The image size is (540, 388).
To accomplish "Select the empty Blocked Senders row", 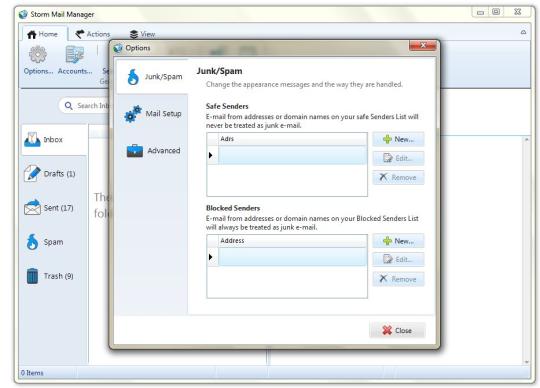I will point(292,257).
